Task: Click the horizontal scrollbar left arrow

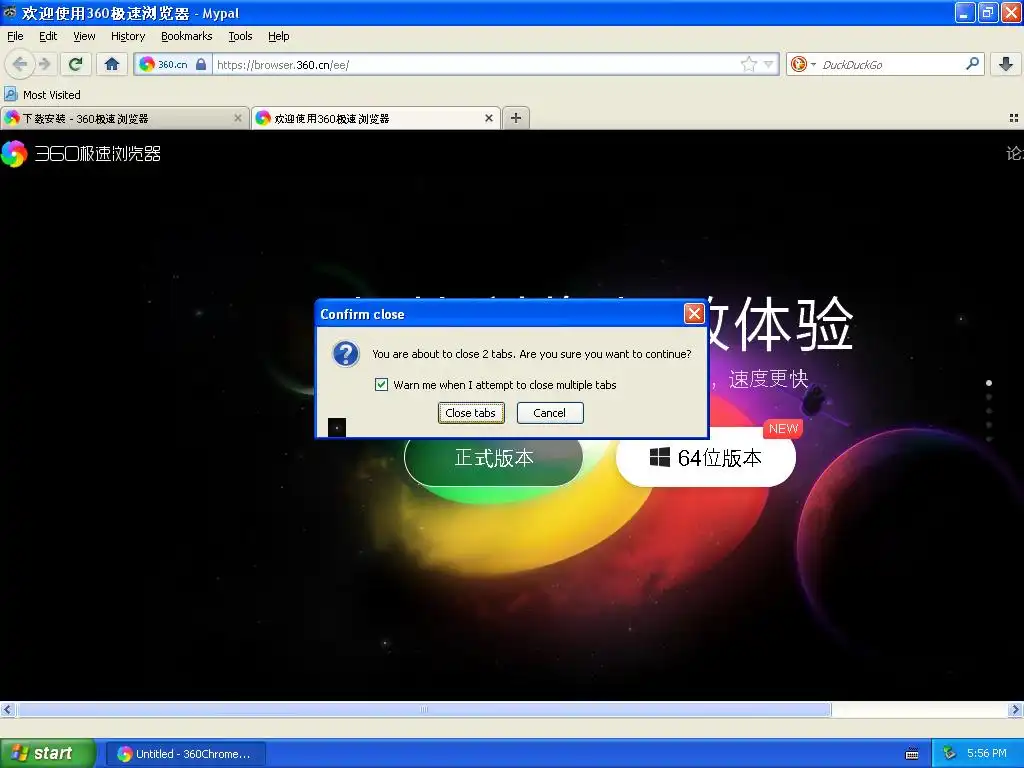Action: (x=8, y=709)
